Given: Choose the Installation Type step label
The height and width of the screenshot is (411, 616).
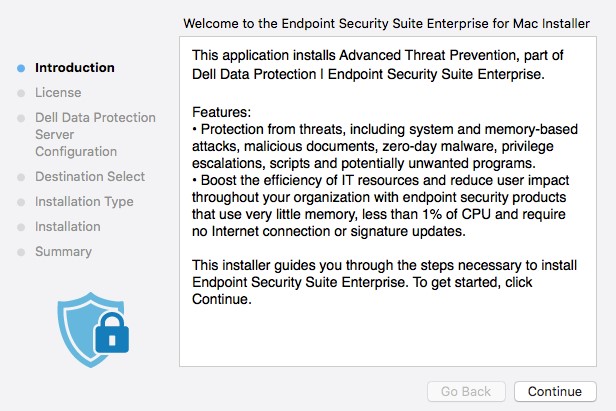Looking at the screenshot, I should point(83,202).
